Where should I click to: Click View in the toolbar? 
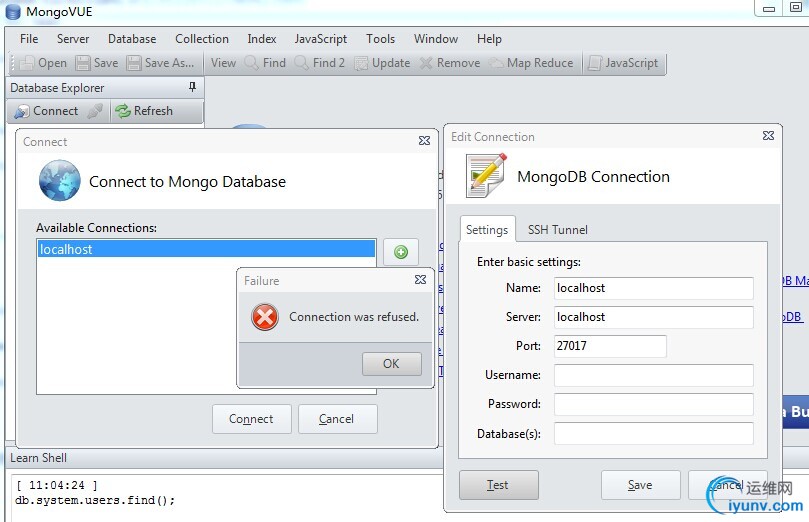coord(223,63)
